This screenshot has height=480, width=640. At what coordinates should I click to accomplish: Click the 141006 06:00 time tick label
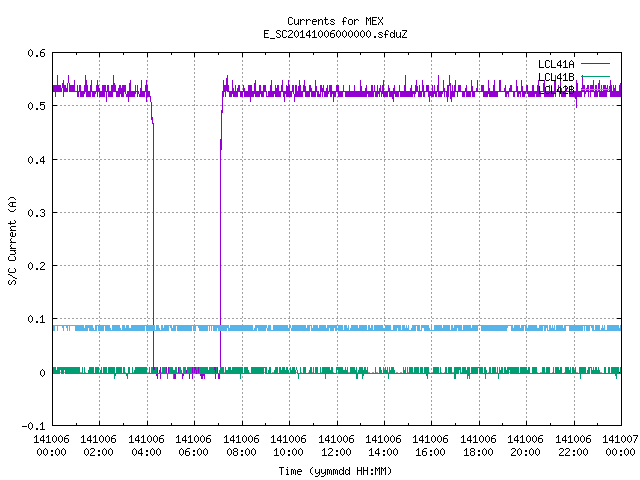(193, 446)
